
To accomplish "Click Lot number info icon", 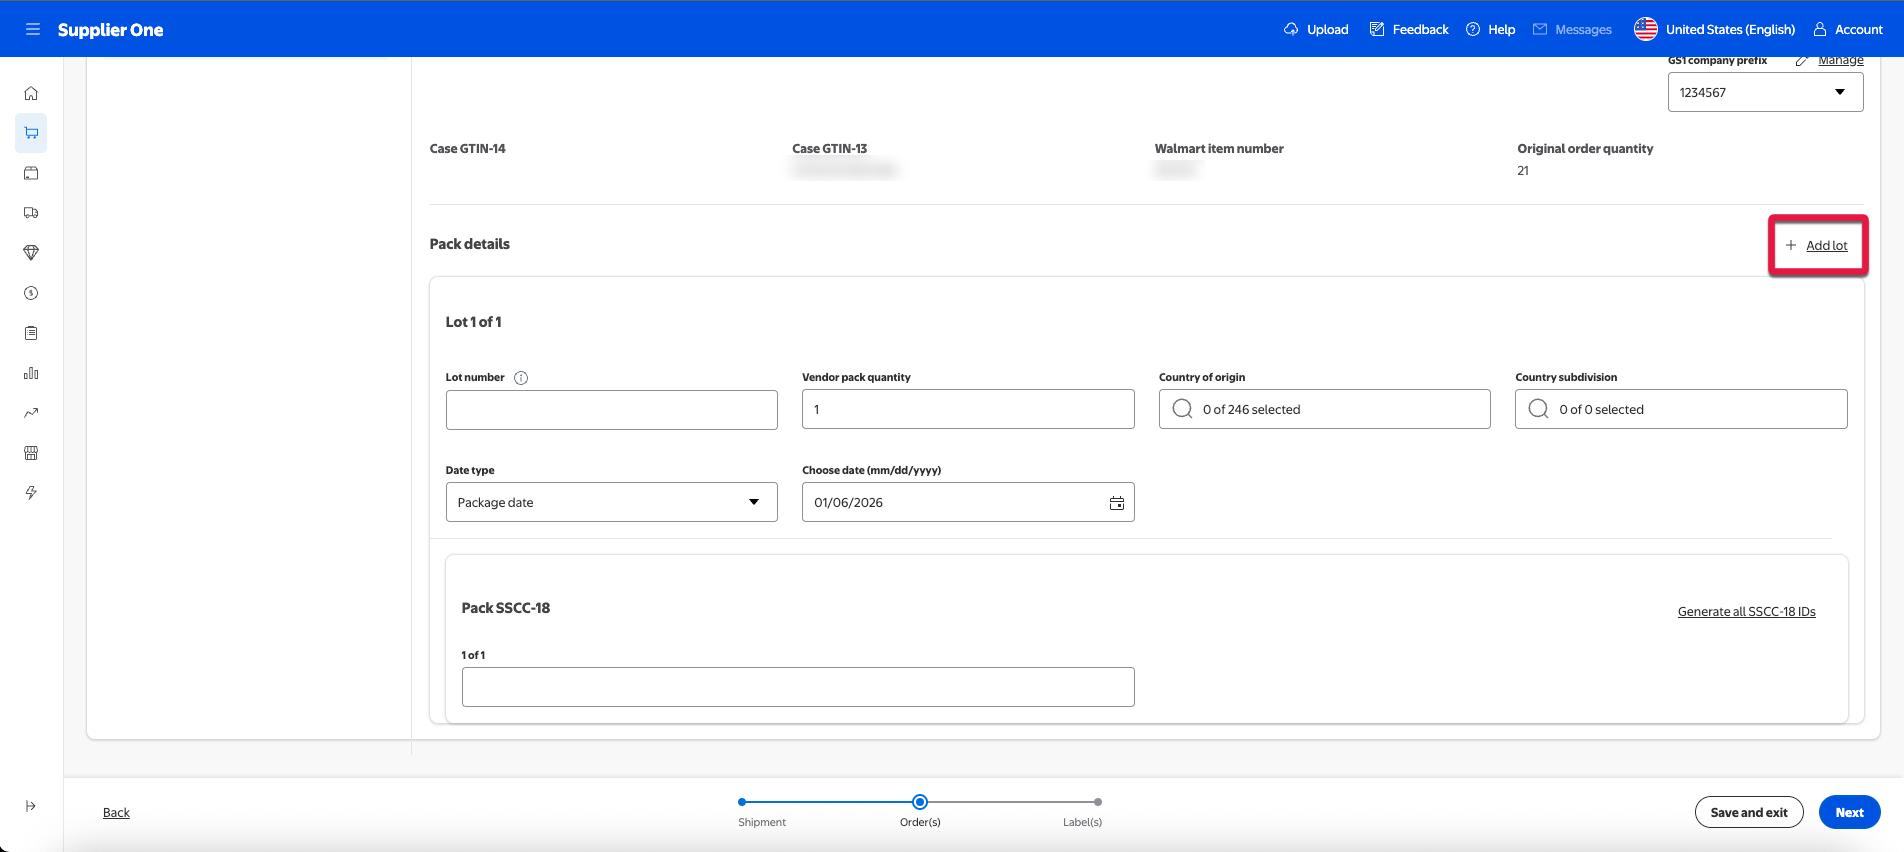I will (x=521, y=378).
